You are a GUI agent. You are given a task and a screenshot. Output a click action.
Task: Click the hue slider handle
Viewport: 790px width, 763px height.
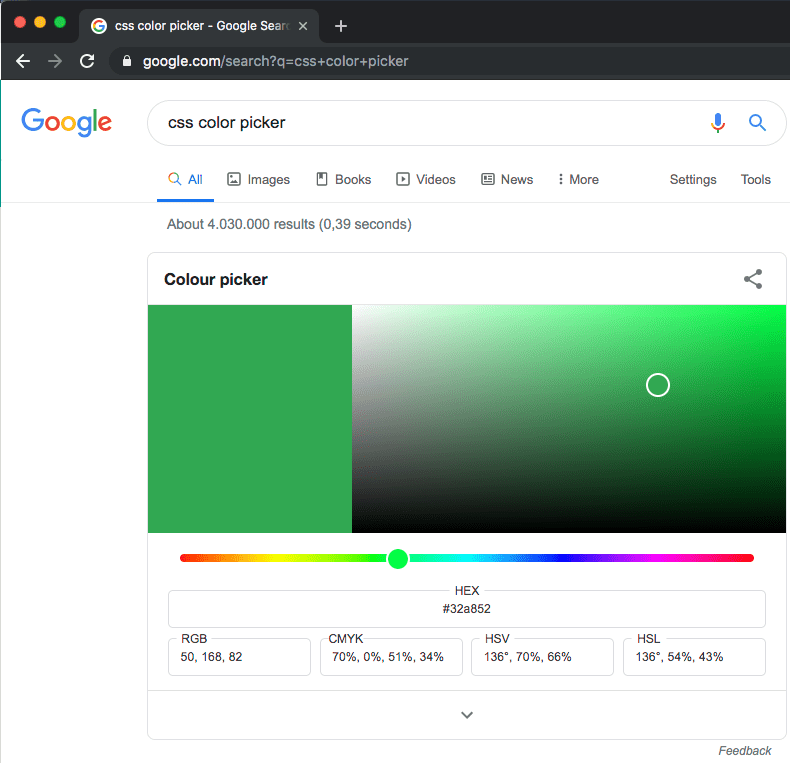point(398,558)
